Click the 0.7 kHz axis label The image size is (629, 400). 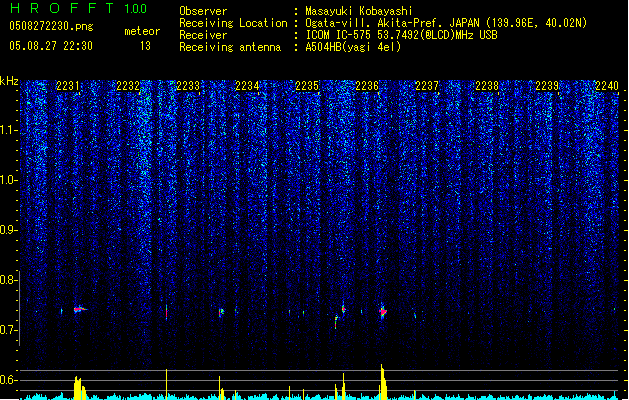(x=9, y=330)
